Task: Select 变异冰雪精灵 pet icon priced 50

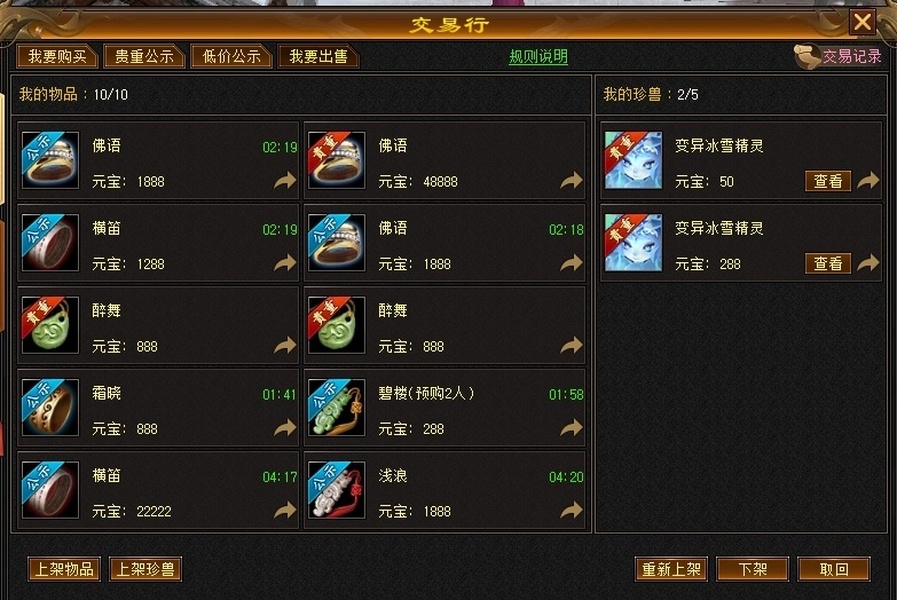Action: [633, 160]
